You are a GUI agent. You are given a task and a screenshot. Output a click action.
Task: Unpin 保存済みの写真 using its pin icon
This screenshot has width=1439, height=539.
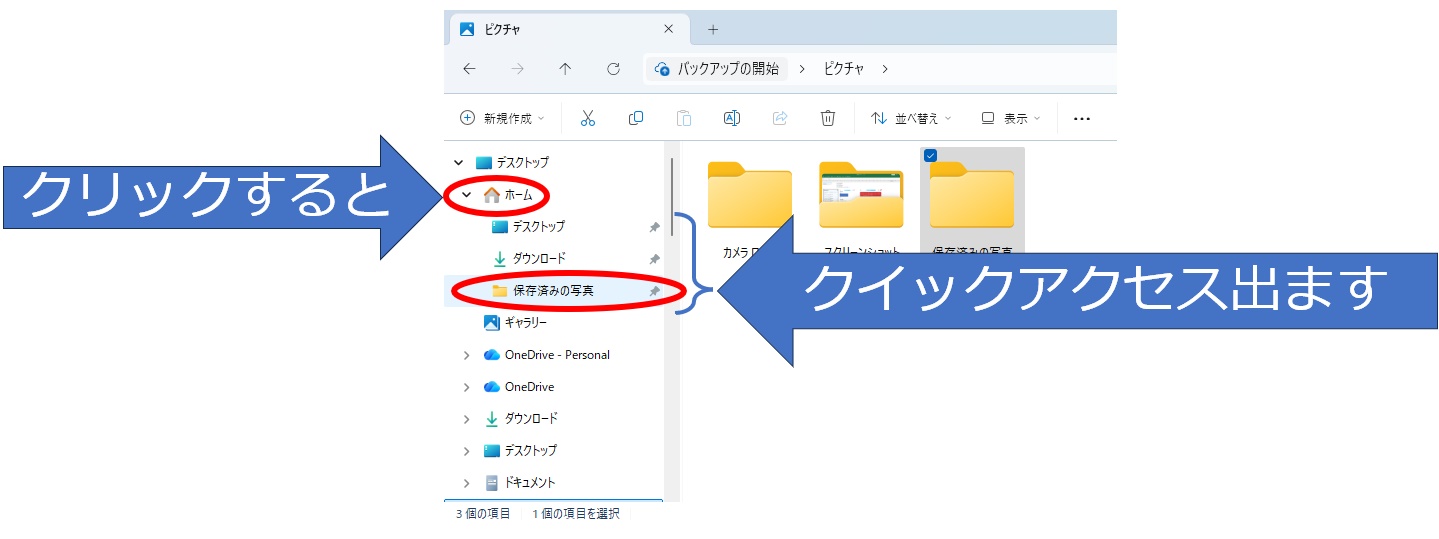tap(654, 291)
